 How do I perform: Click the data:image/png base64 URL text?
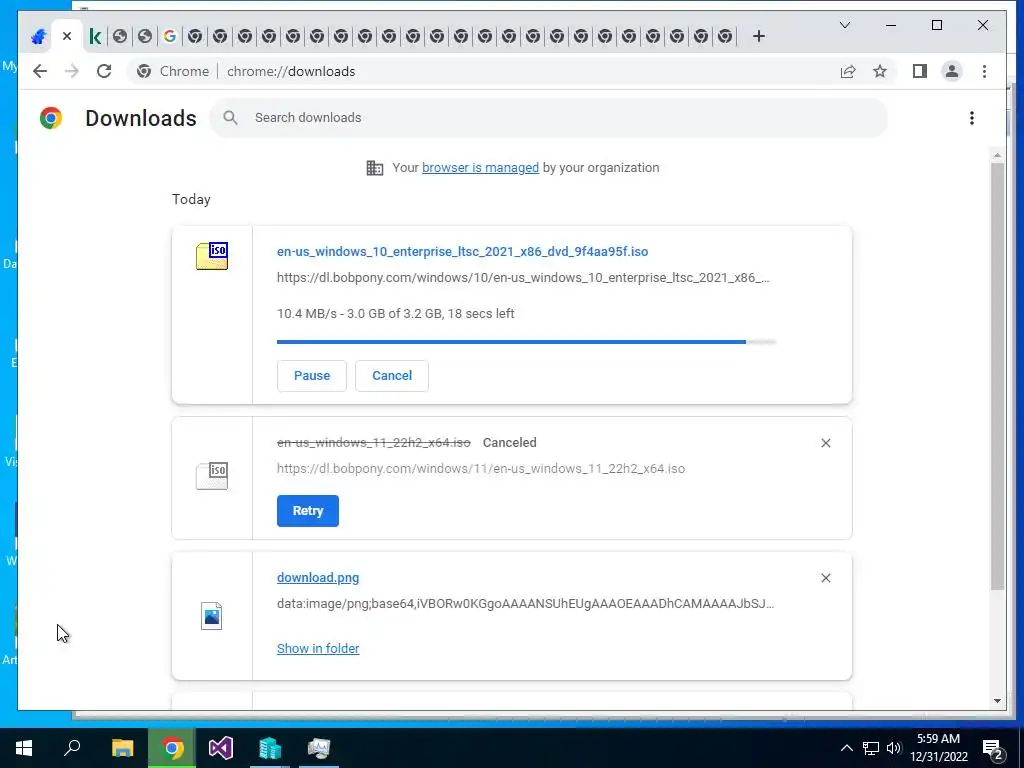point(526,603)
